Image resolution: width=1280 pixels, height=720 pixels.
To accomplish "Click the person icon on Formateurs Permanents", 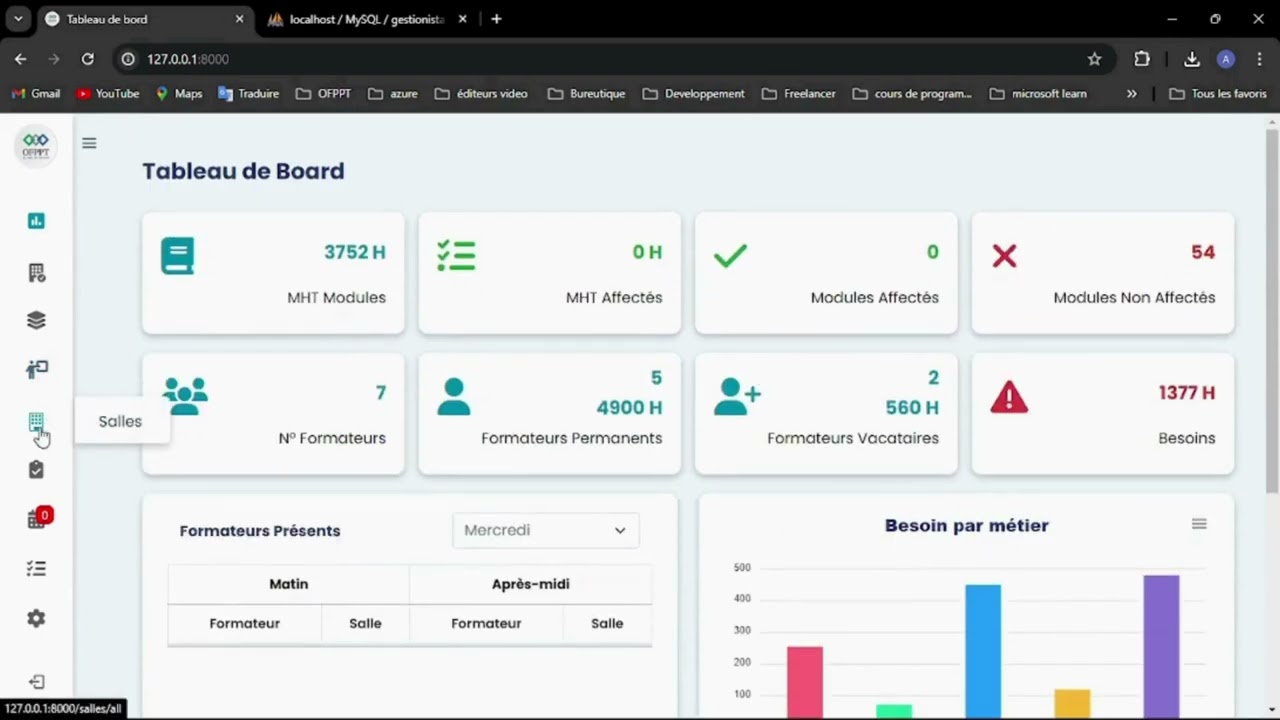I will 453,396.
